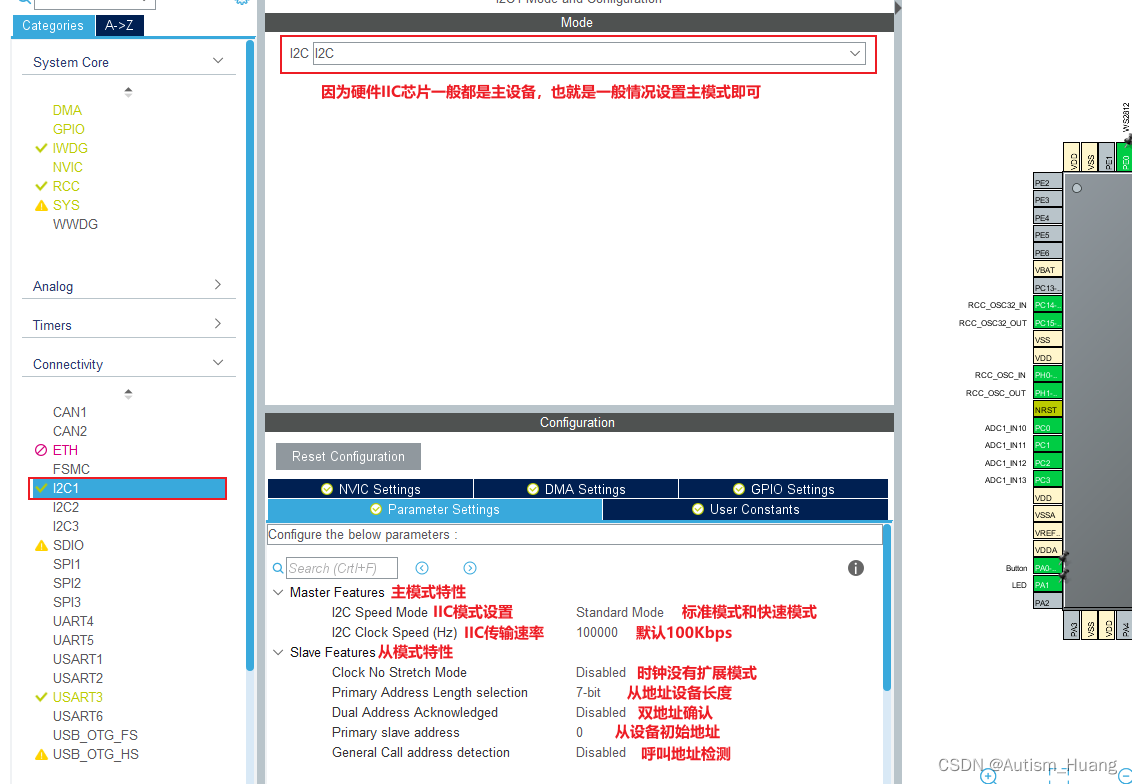Open the GPIO Settings tab

point(783,489)
